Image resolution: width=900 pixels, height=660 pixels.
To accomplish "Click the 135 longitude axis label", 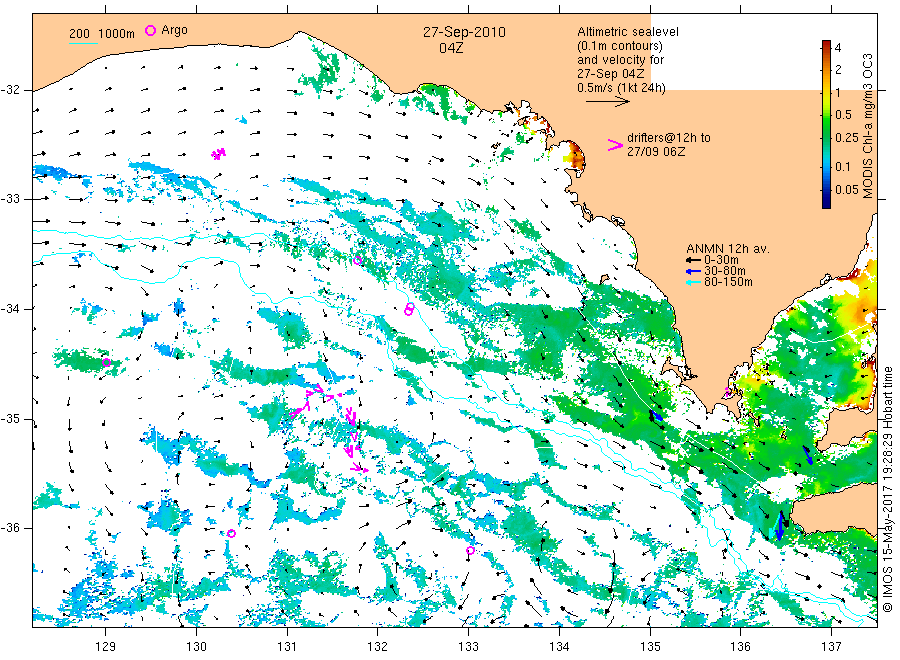I will (x=650, y=647).
